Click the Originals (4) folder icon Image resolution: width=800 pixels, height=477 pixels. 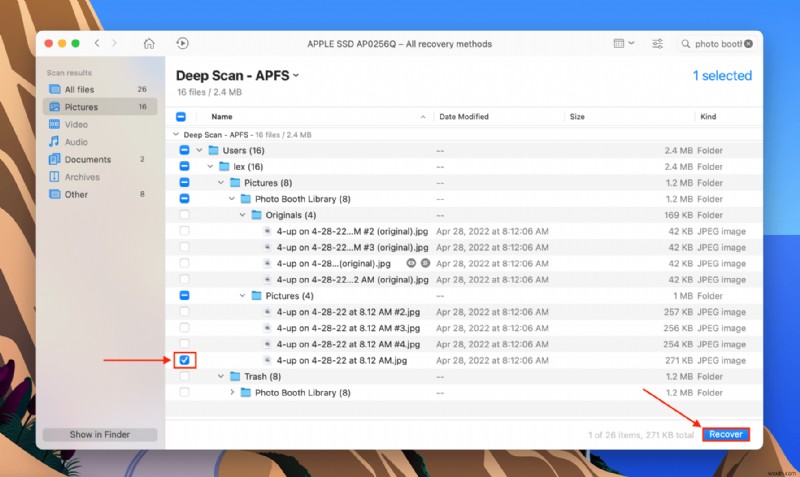coord(257,215)
